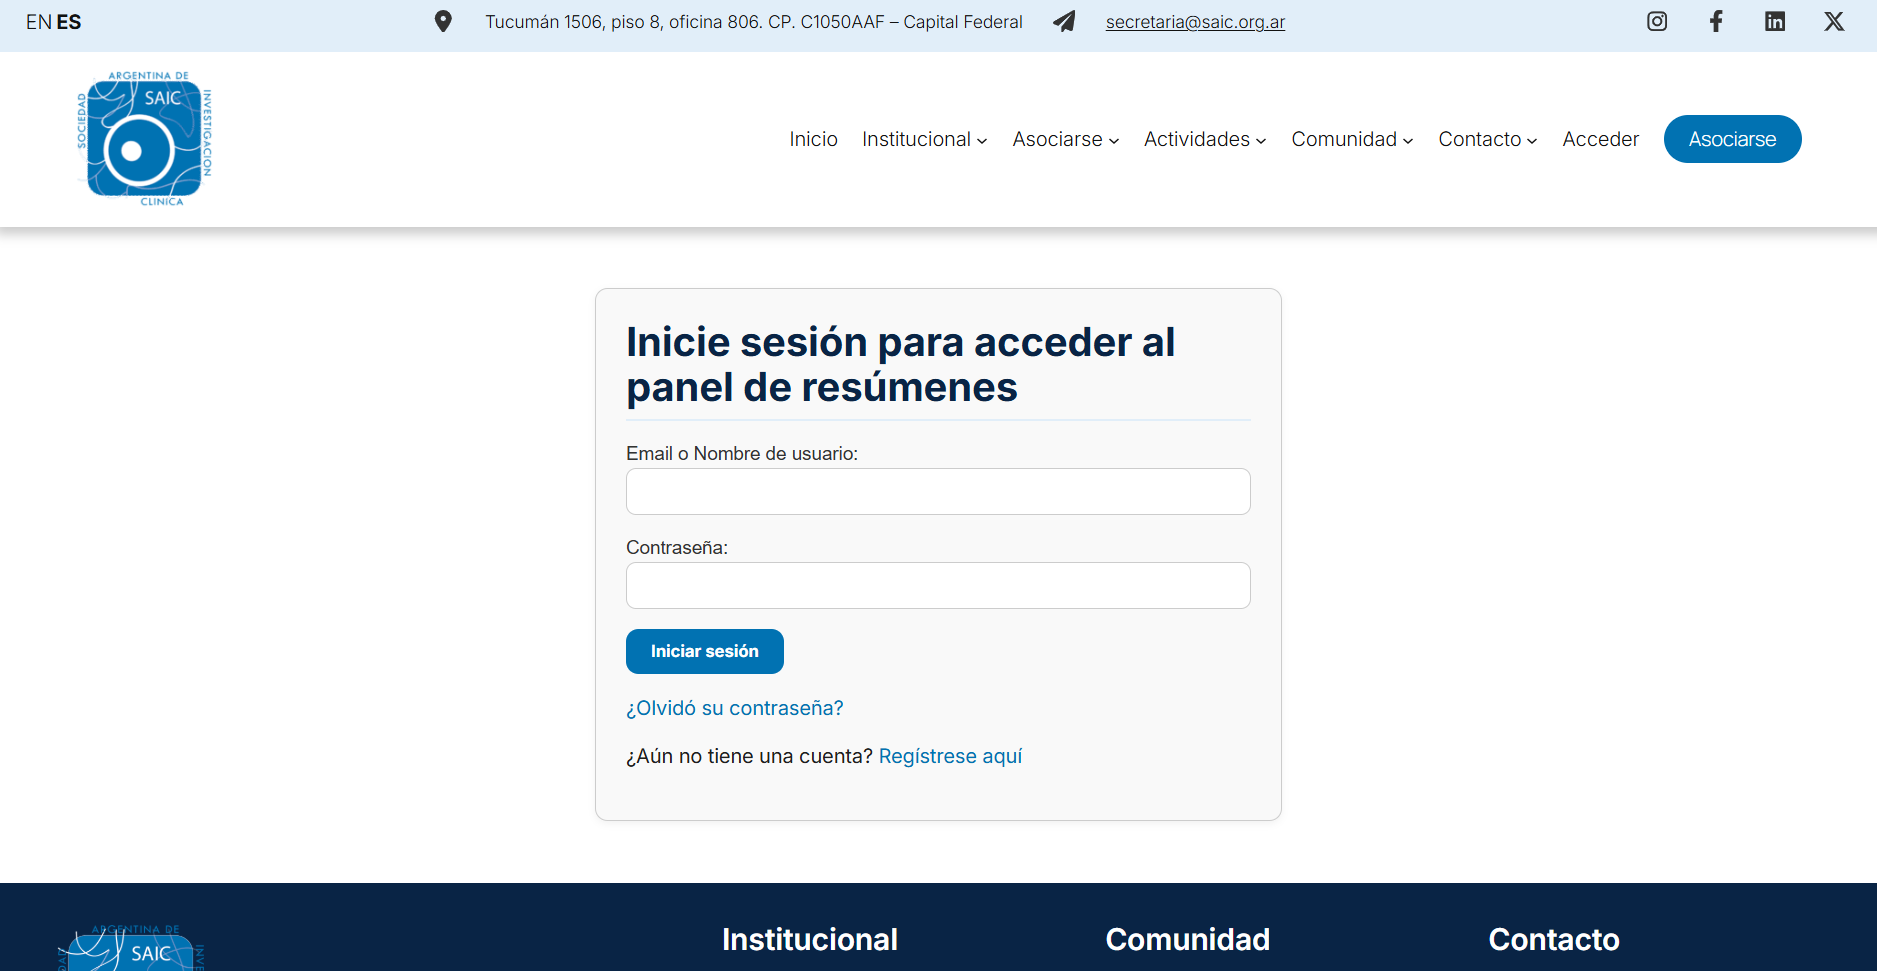Go to the Inicio menu item
1877x971 pixels.
pos(813,139)
